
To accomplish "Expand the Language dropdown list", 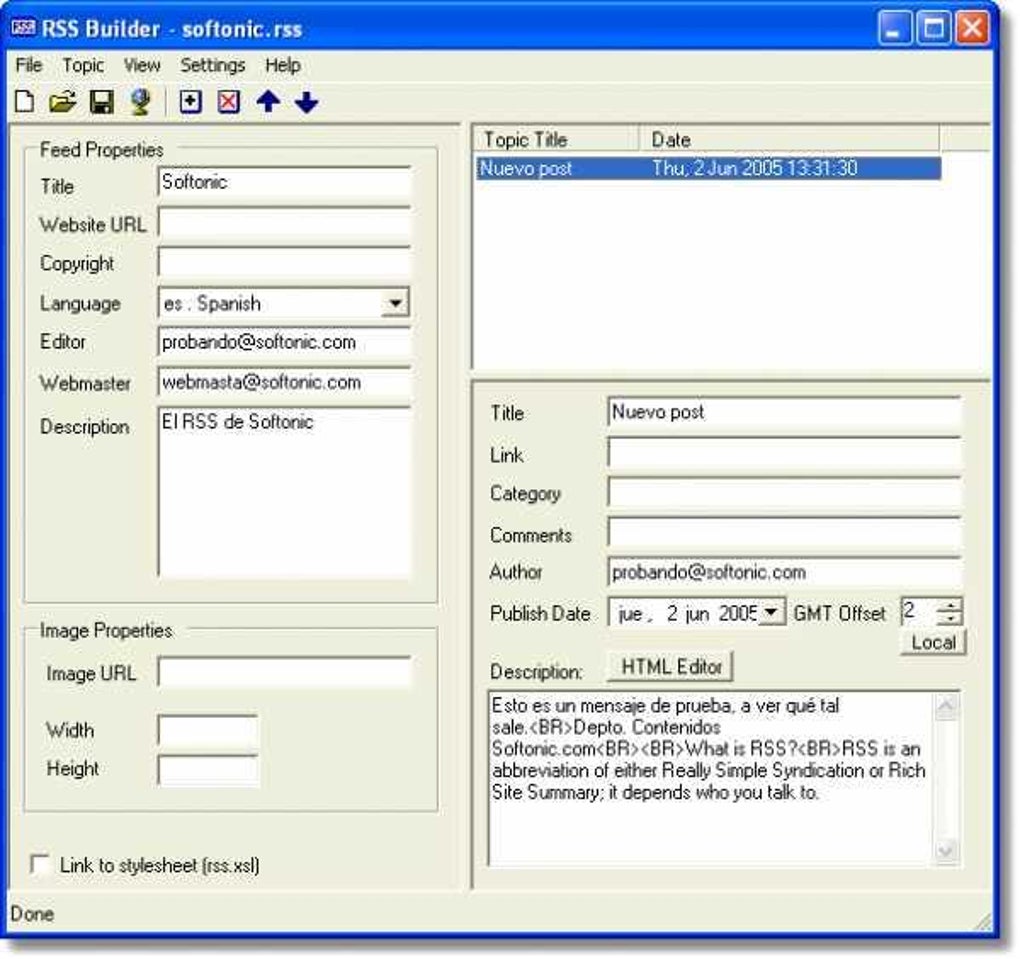I will [394, 303].
